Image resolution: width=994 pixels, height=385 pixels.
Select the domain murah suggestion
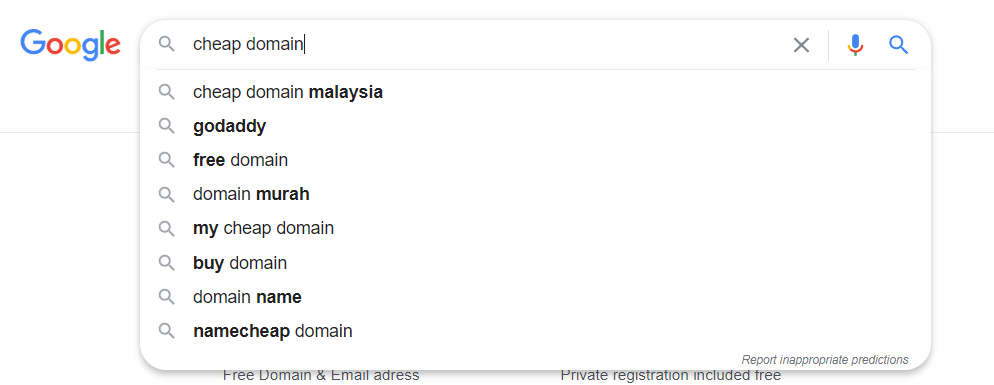(x=535, y=194)
